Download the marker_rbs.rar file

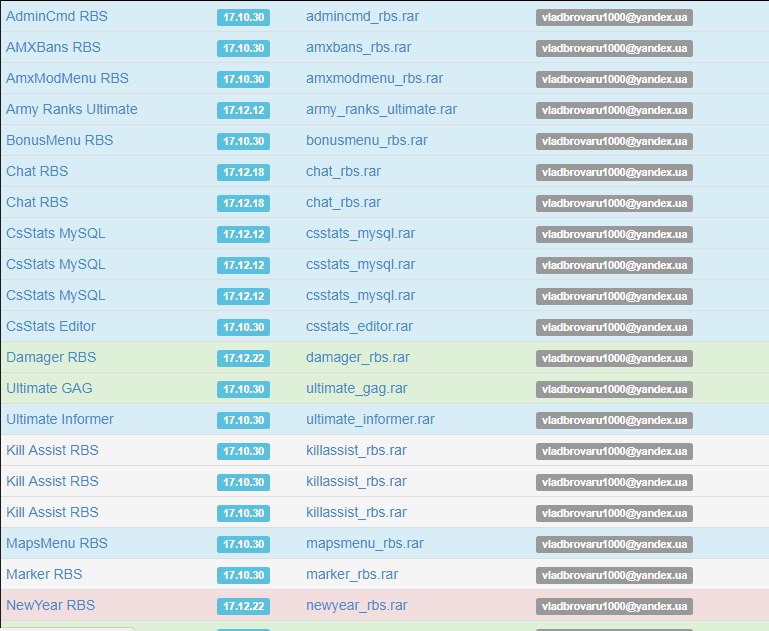(352, 574)
